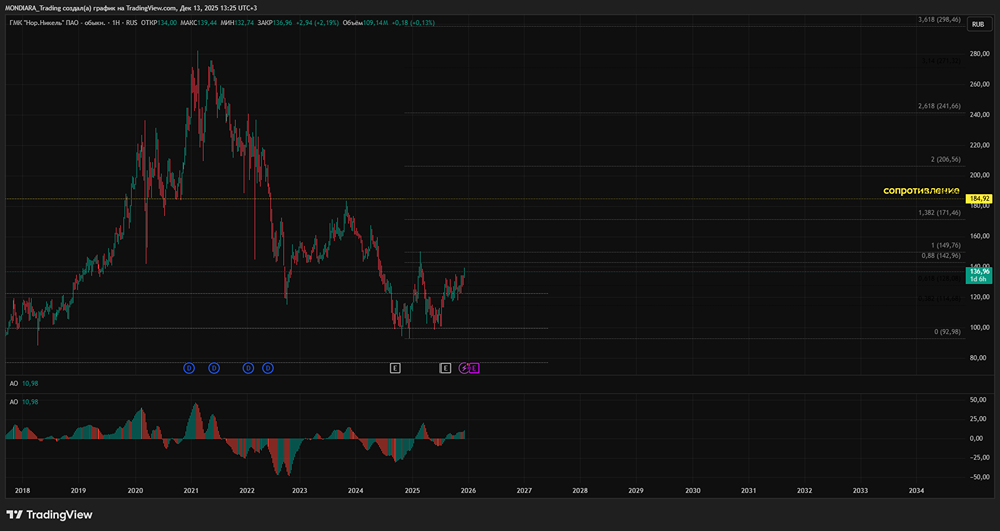Click the dividend marker between 2021 and 2022
The height and width of the screenshot is (531, 1000).
point(214,368)
